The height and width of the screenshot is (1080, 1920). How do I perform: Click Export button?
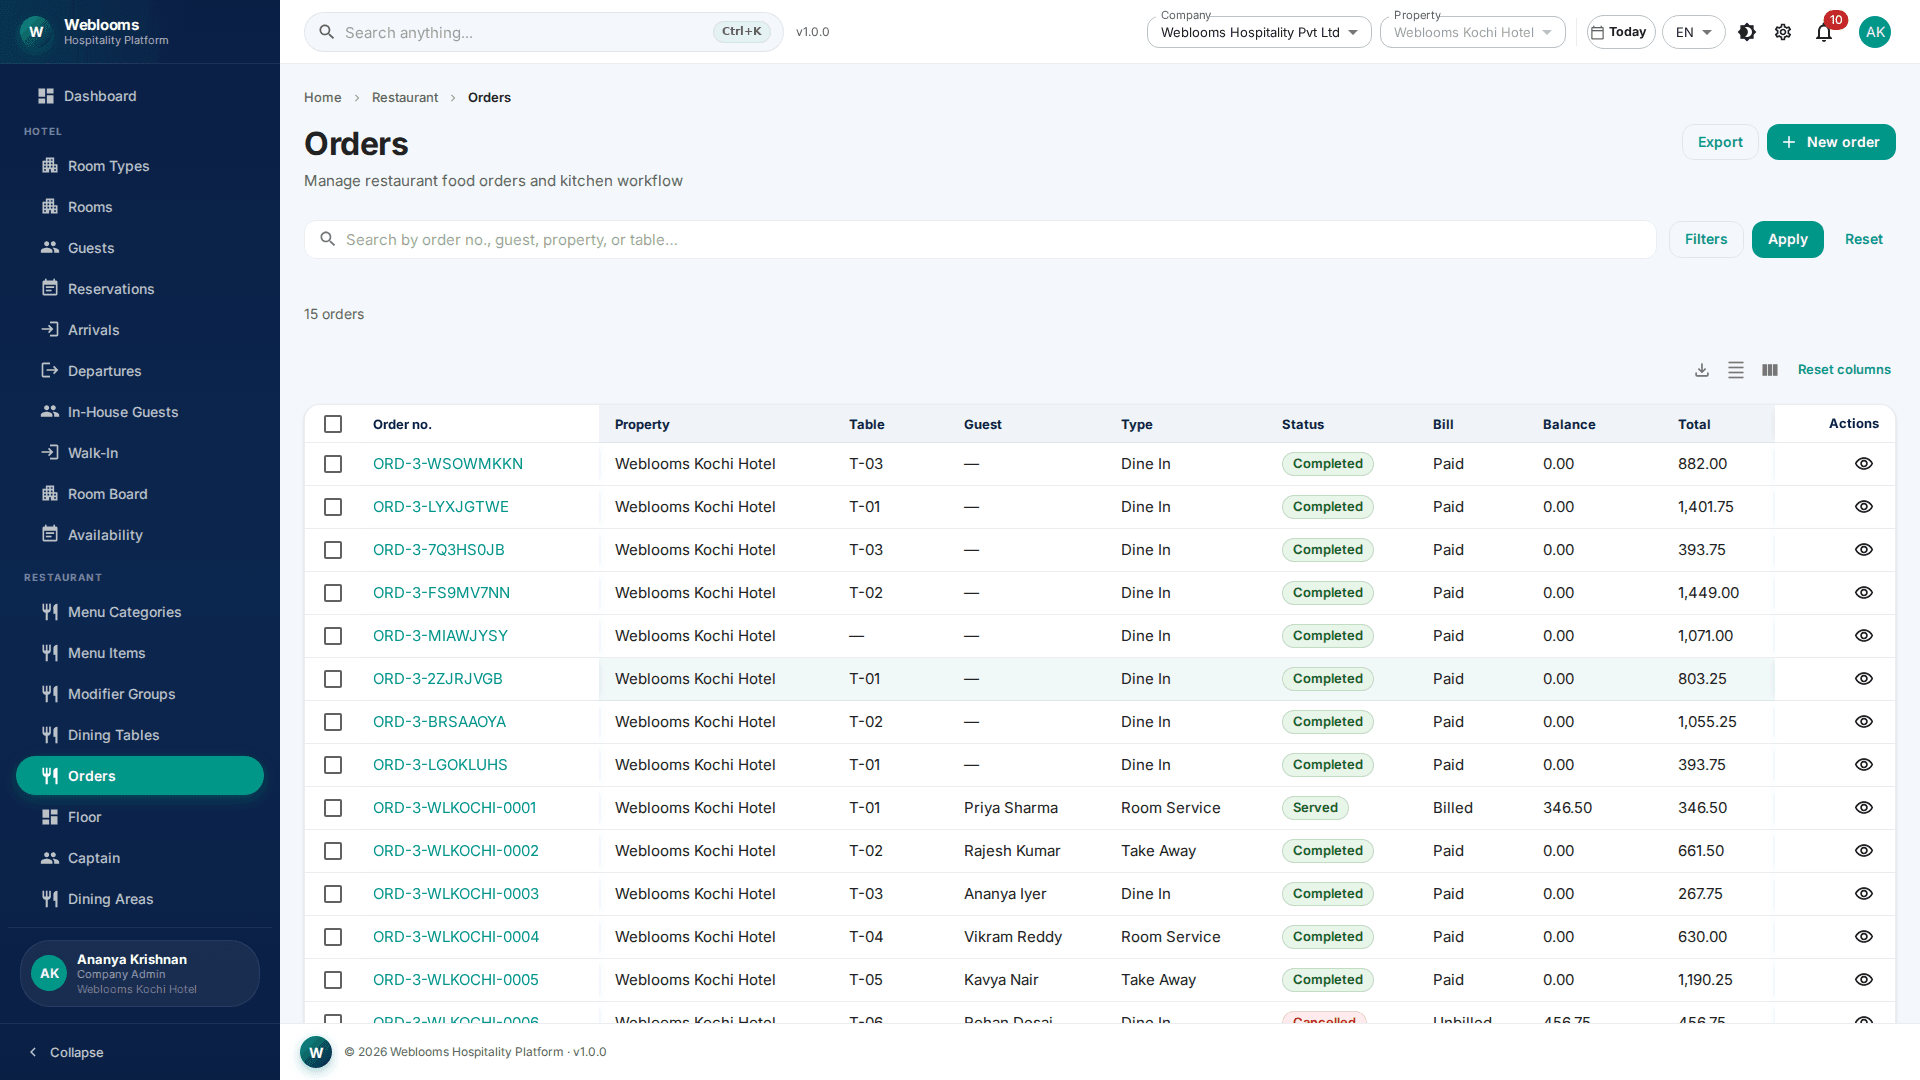click(1720, 142)
